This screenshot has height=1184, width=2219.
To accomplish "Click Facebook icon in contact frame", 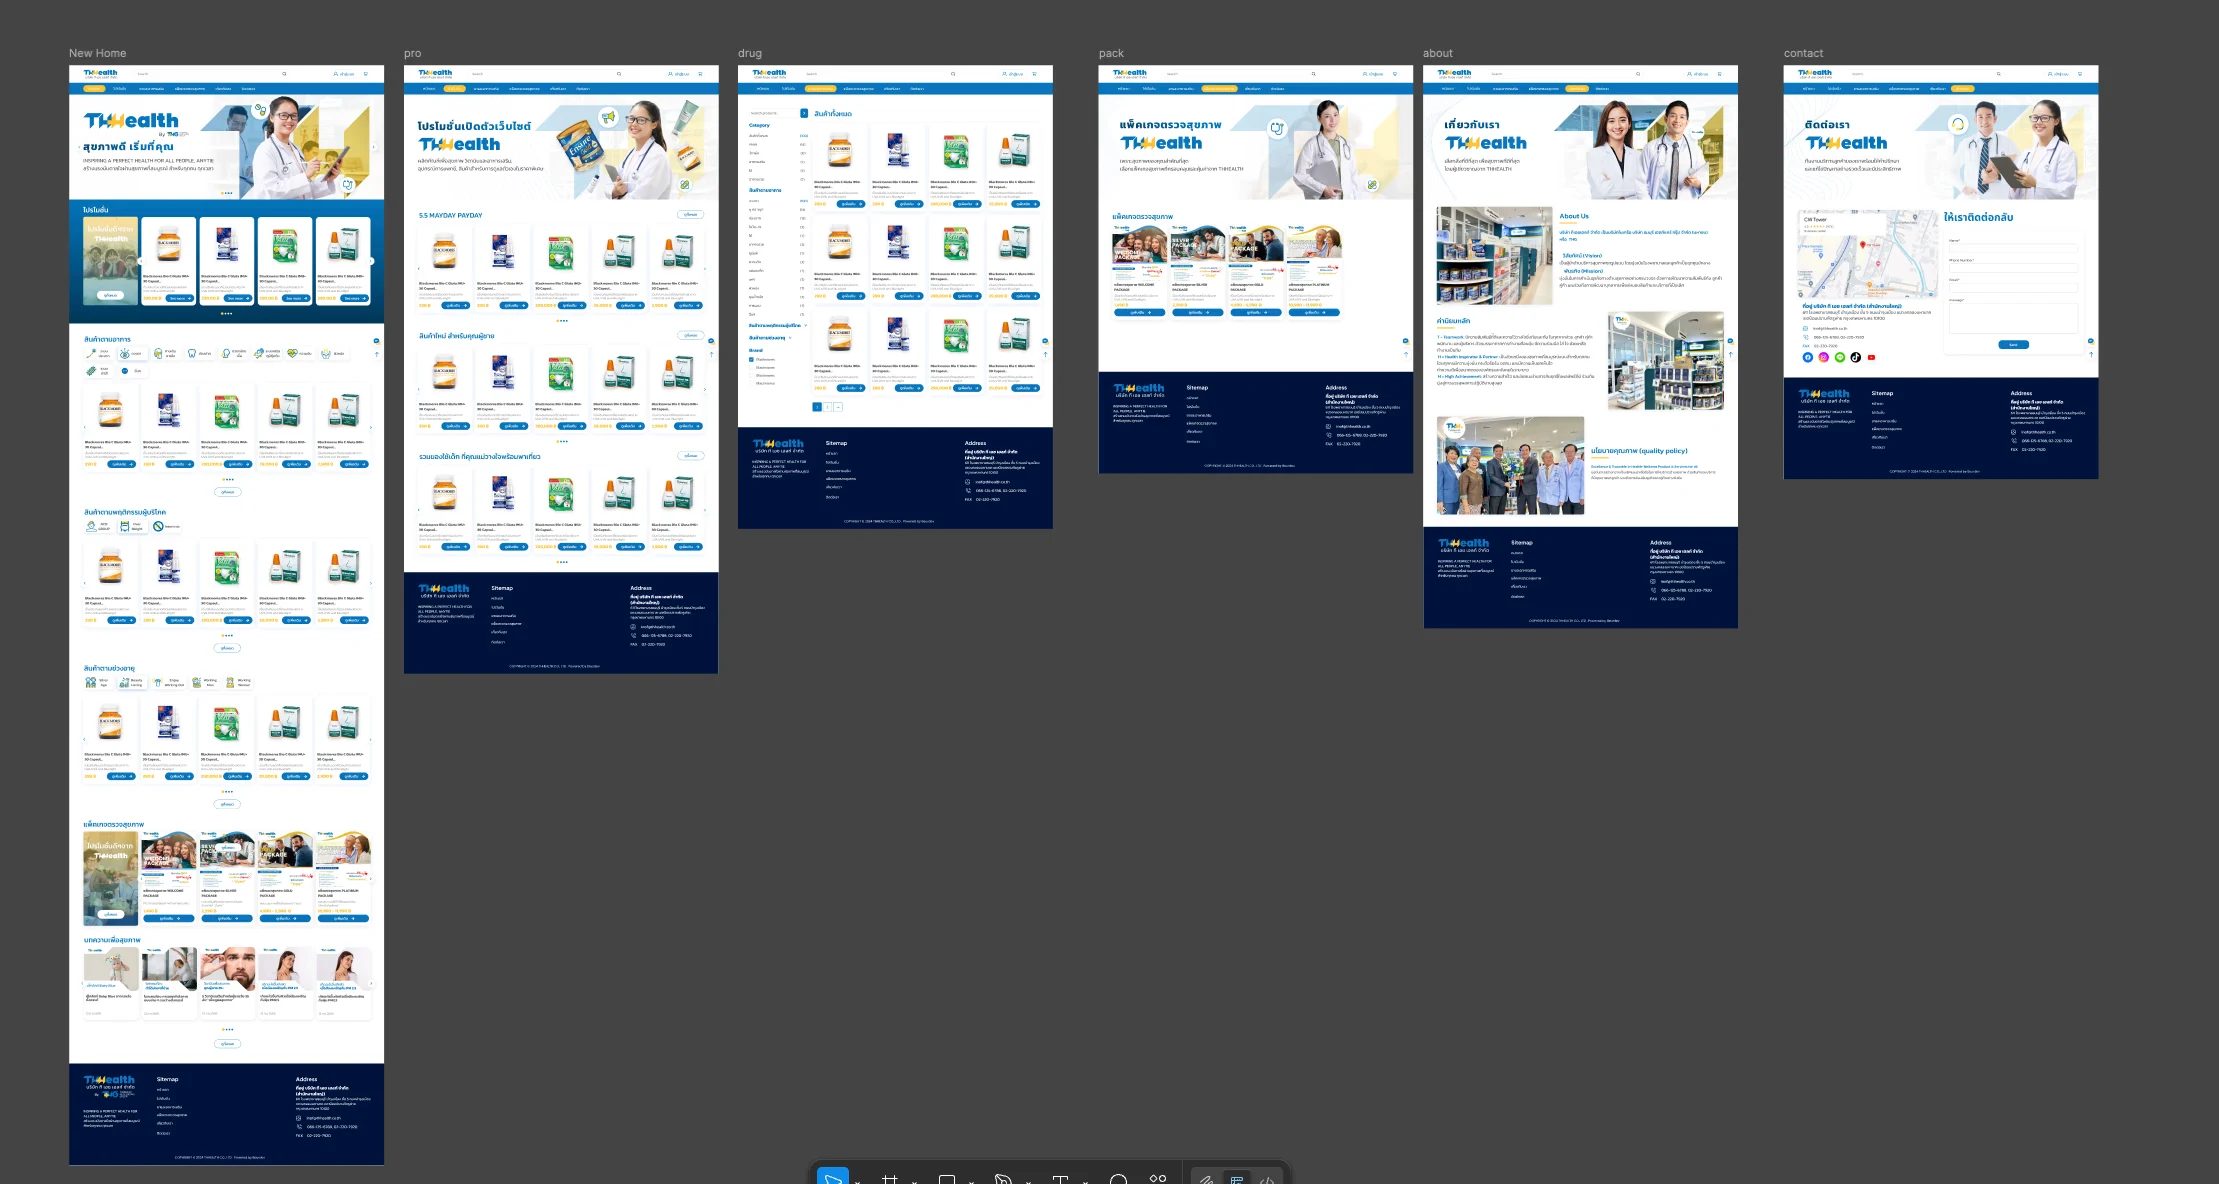I will tap(1807, 357).
